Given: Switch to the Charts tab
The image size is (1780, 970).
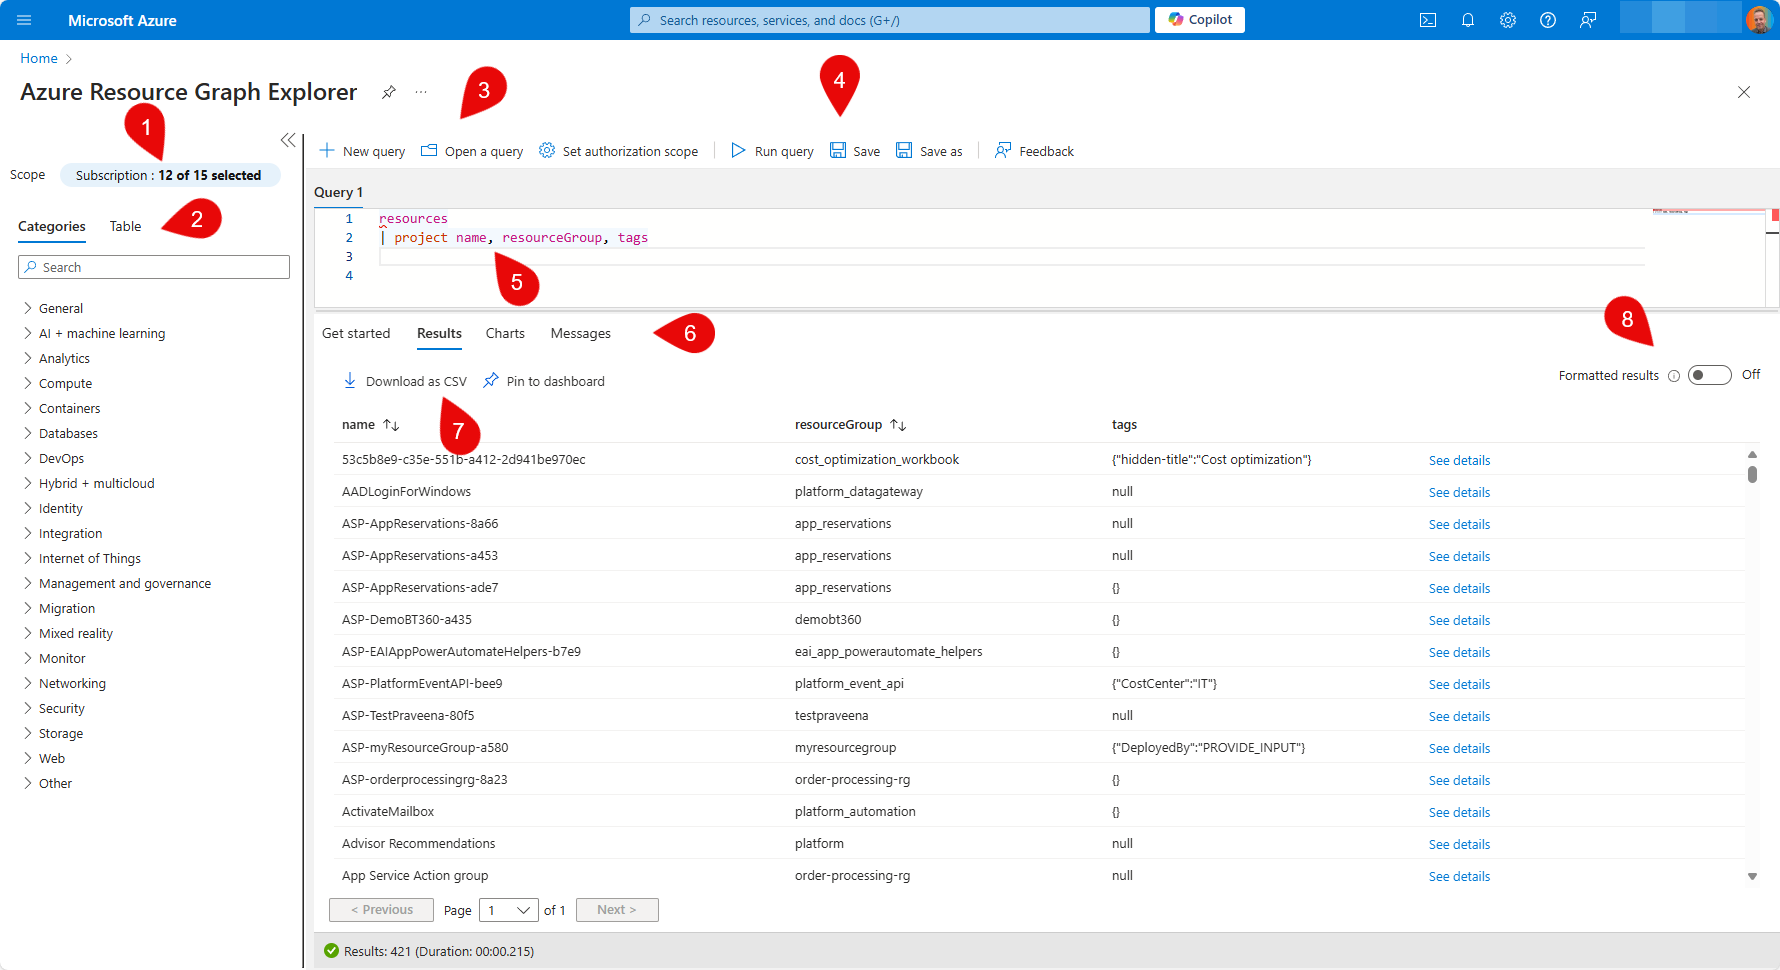Looking at the screenshot, I should tap(505, 333).
